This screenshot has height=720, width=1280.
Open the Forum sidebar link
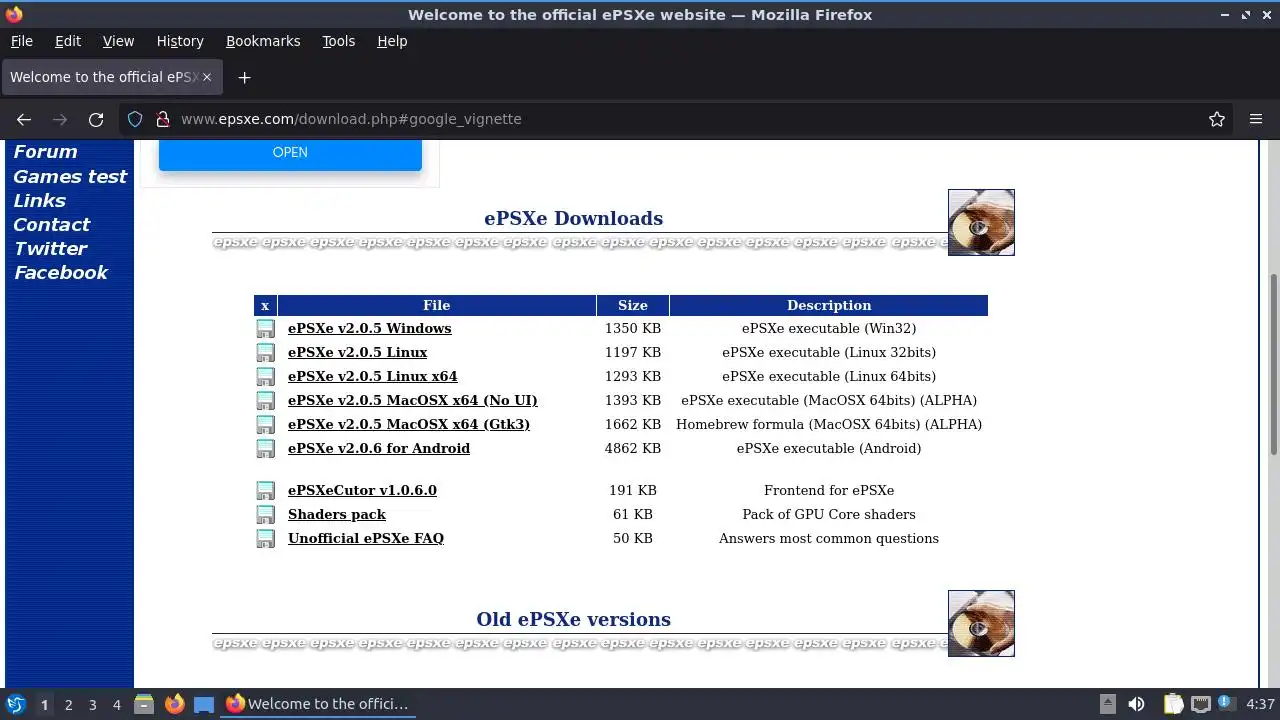click(45, 152)
